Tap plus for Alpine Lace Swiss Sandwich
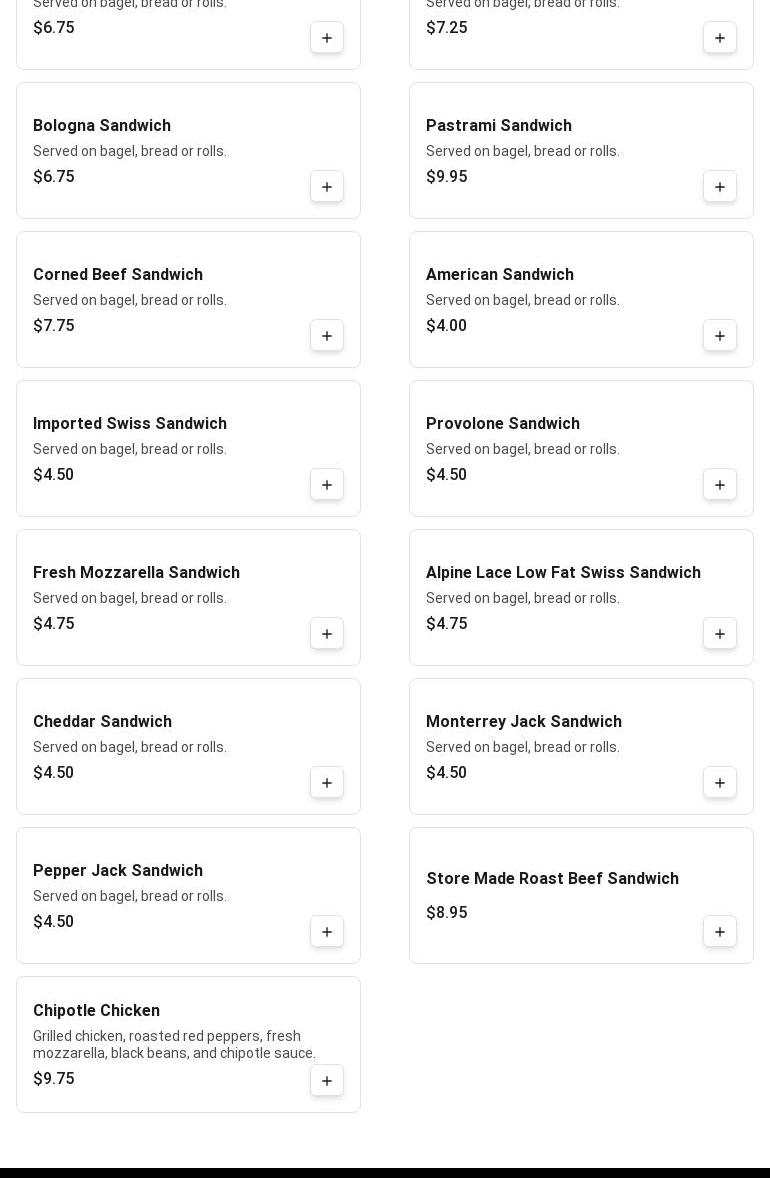This screenshot has height=1178, width=770. (x=720, y=634)
